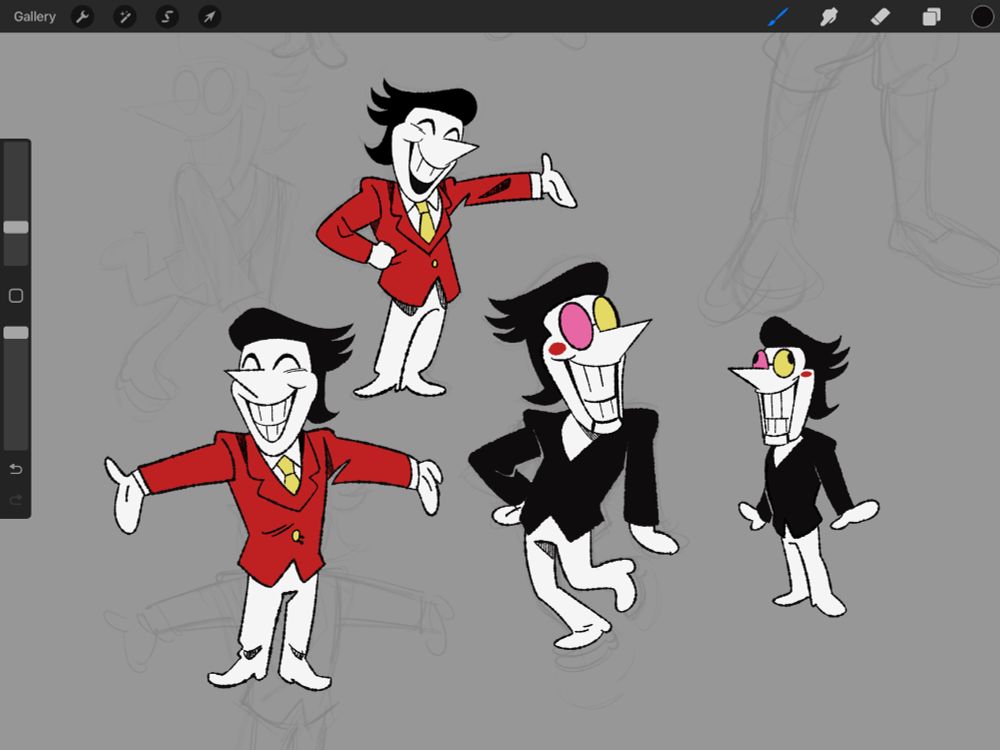Click the brush opacity slider handle

pos(16,332)
